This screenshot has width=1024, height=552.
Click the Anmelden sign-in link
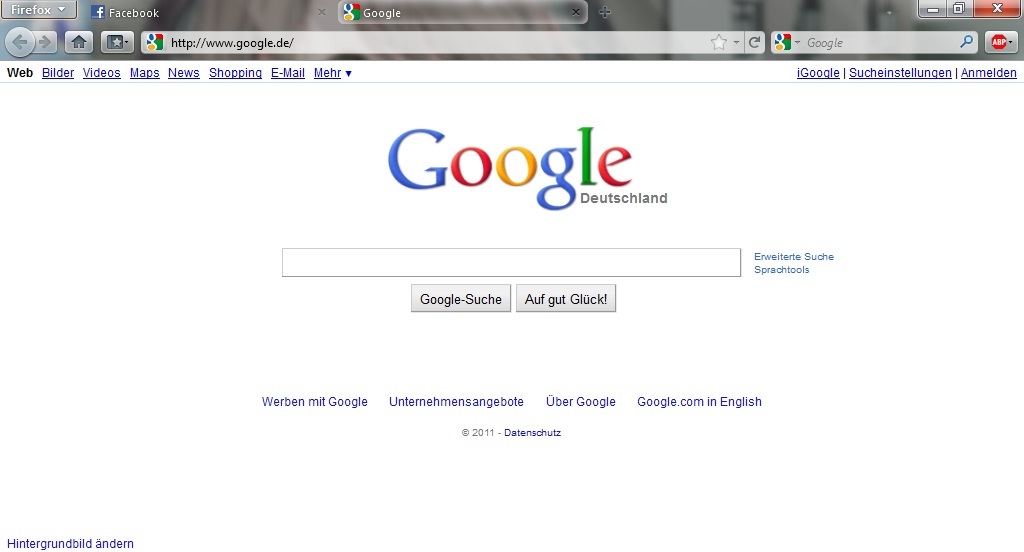(989, 73)
